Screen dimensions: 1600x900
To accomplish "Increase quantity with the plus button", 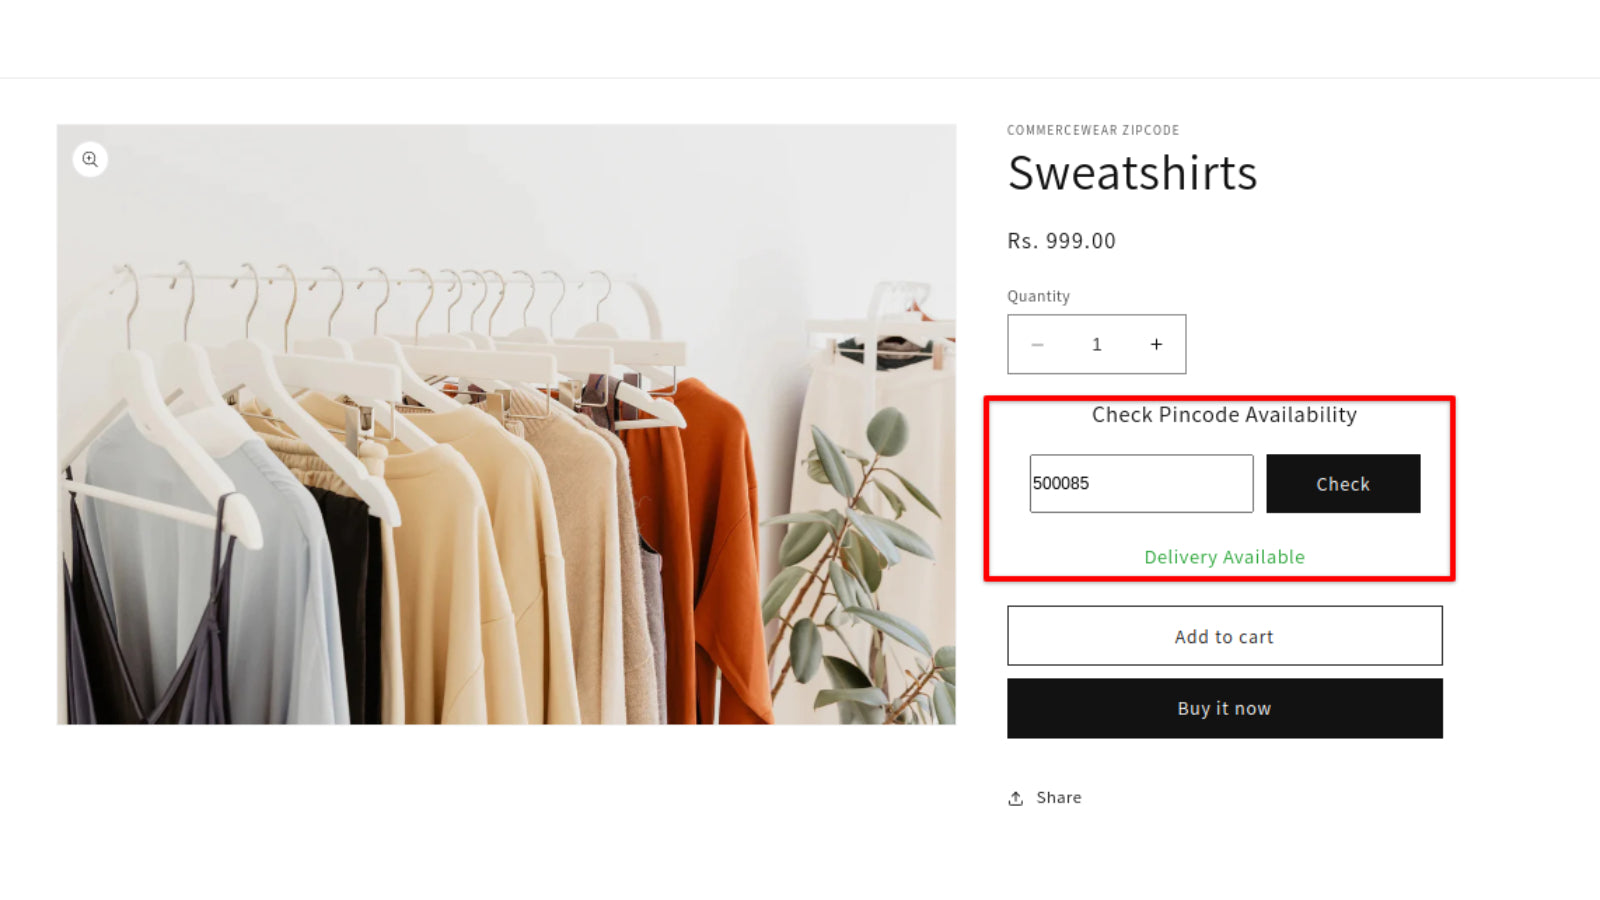I will click(x=1156, y=345).
